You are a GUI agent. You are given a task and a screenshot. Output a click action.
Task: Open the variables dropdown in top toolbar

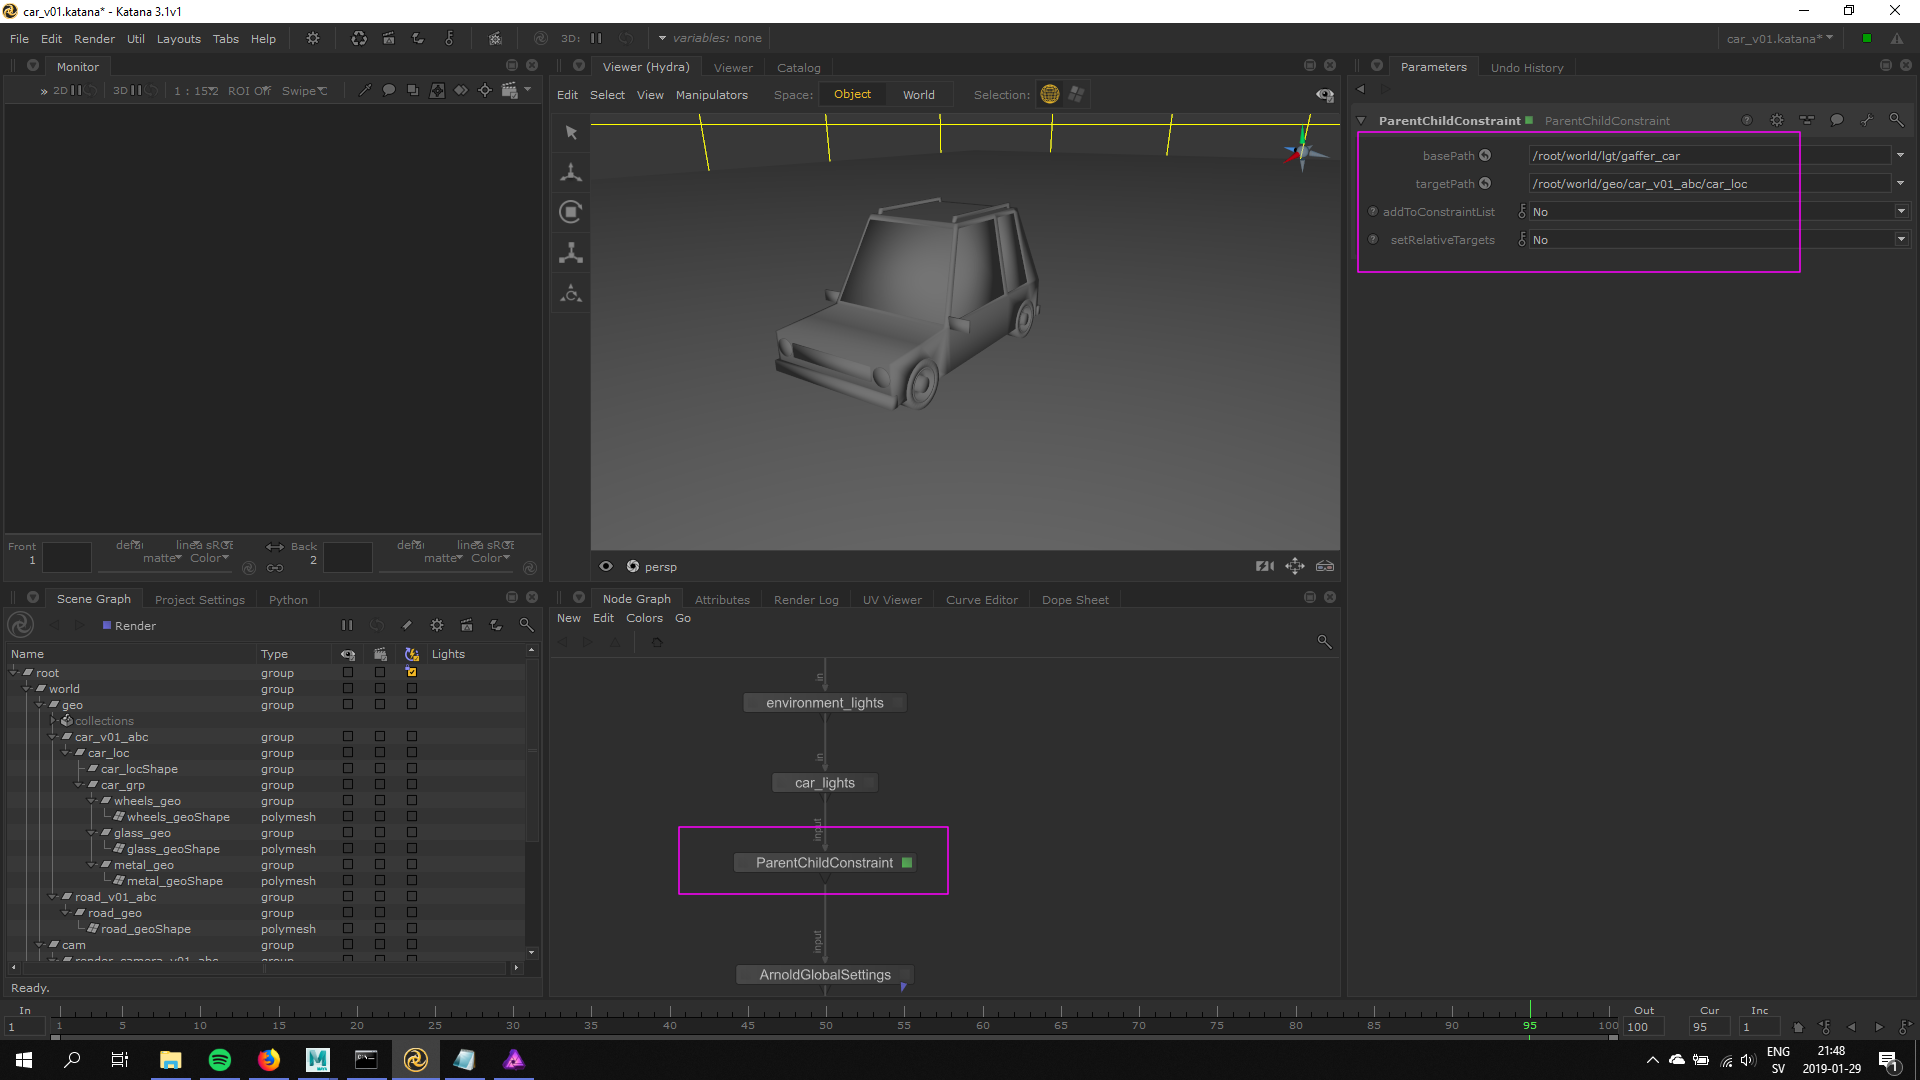tap(710, 38)
